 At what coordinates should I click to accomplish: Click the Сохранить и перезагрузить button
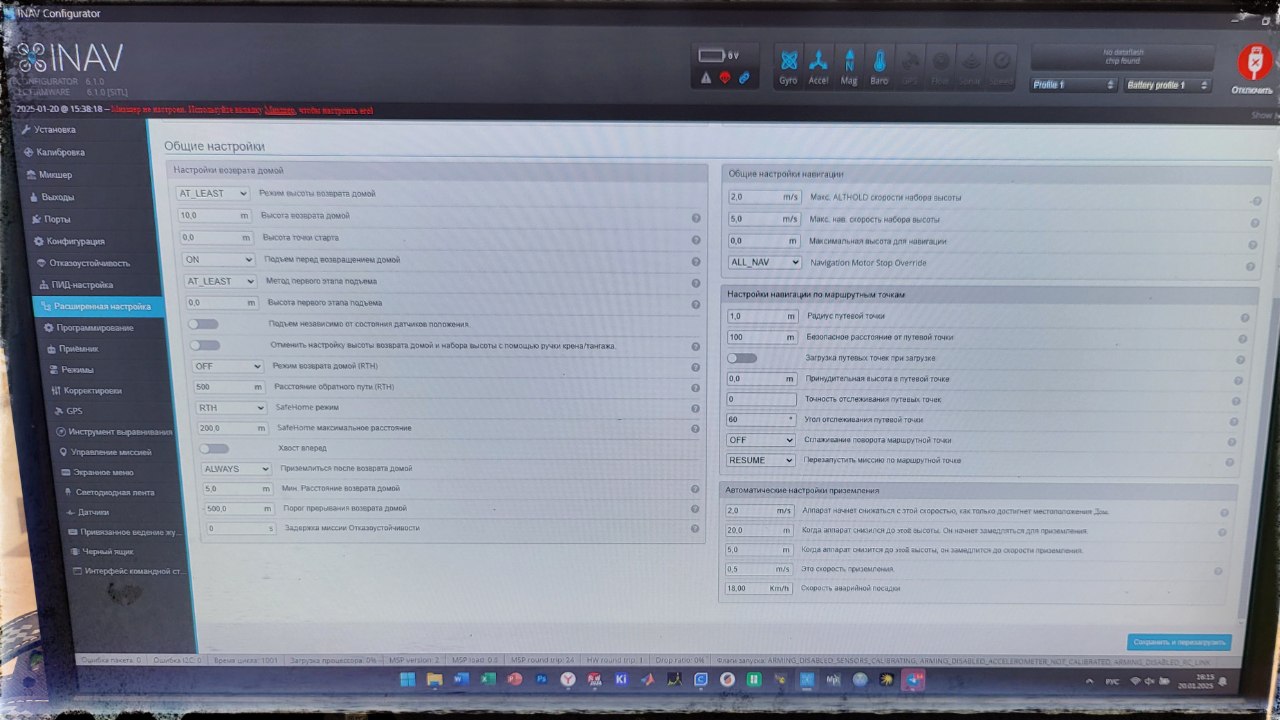coord(1179,642)
